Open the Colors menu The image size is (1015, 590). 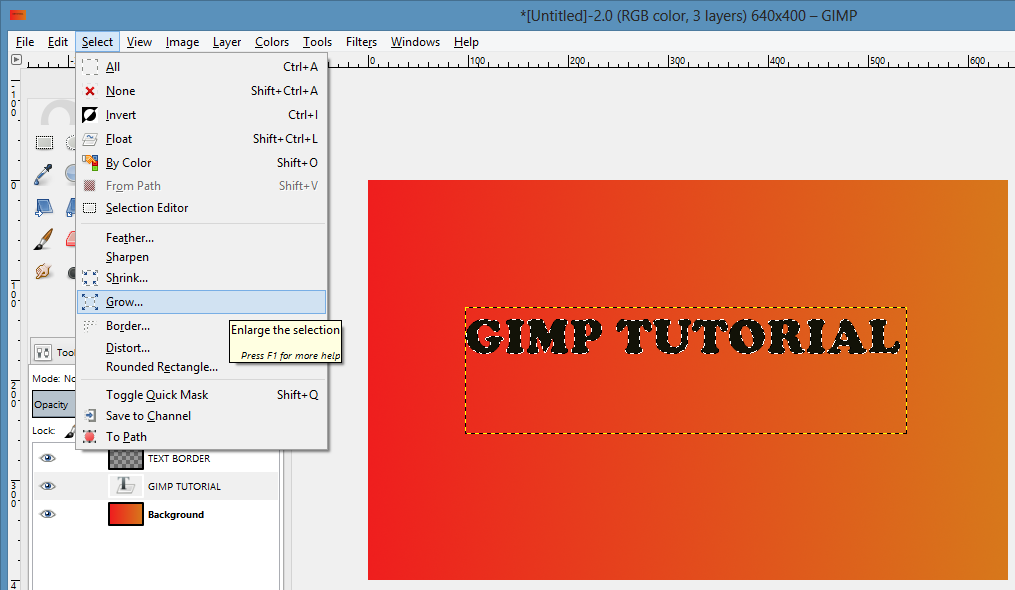(x=272, y=41)
